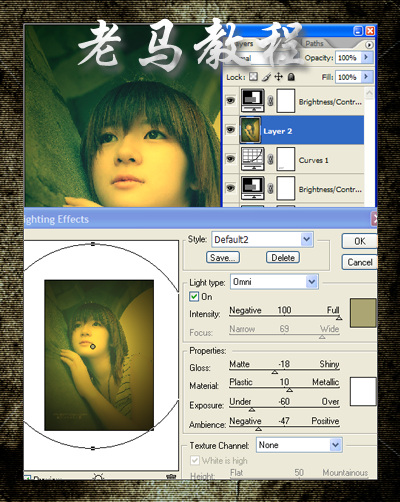Select Layer 2 thumbnail
The image size is (400, 502).
[x=250, y=130]
